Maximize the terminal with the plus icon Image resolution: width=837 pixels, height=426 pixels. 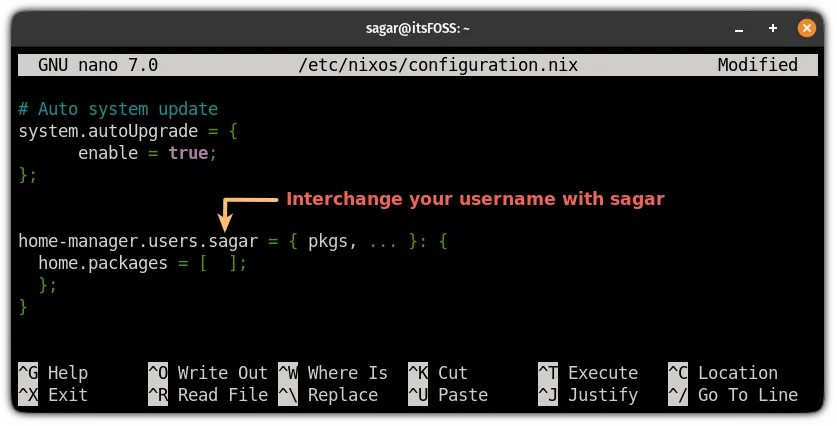click(773, 28)
